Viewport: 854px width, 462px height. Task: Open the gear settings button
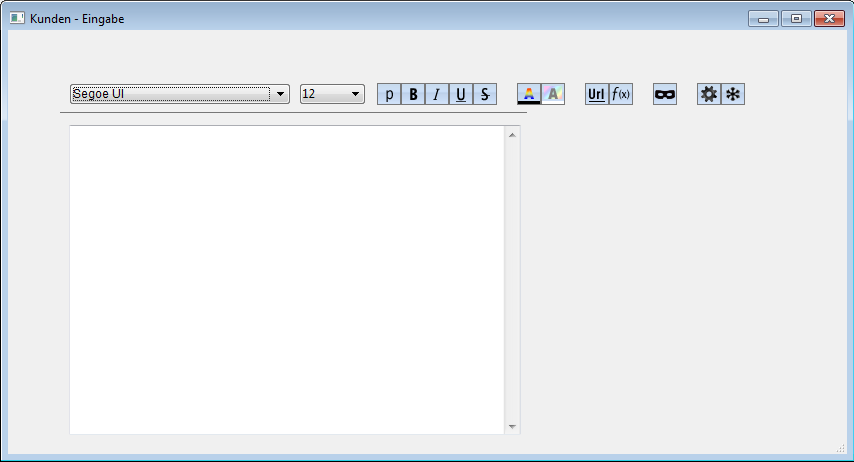coord(709,94)
